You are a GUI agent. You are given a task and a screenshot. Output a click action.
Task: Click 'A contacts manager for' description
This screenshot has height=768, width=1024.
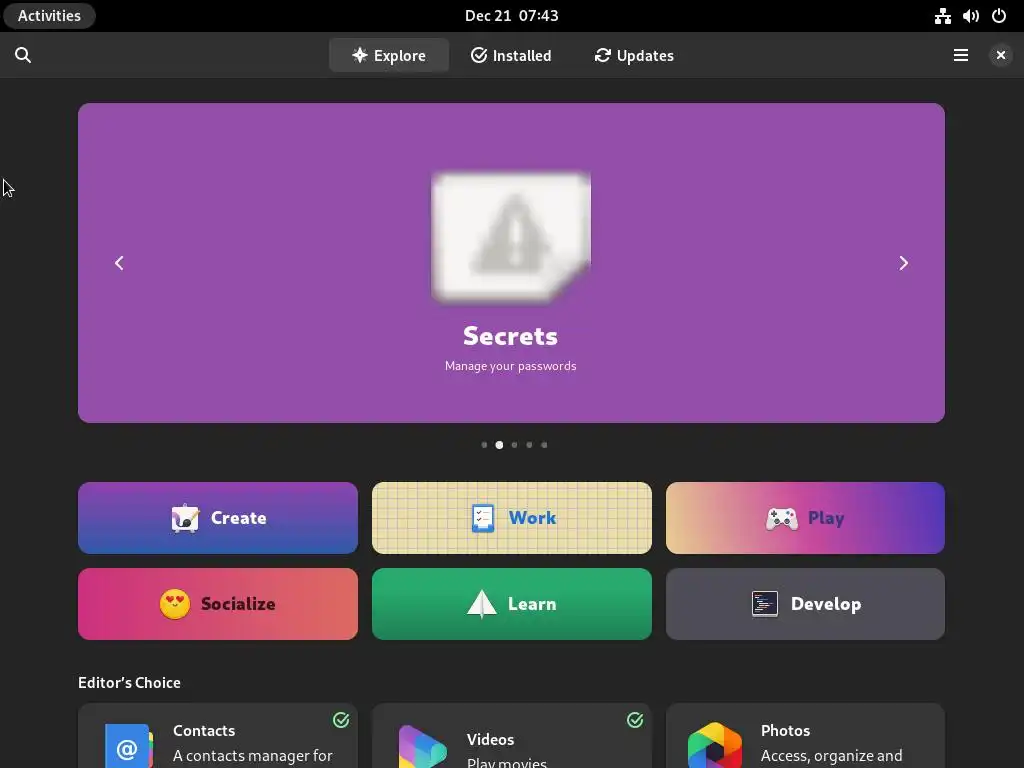click(253, 756)
